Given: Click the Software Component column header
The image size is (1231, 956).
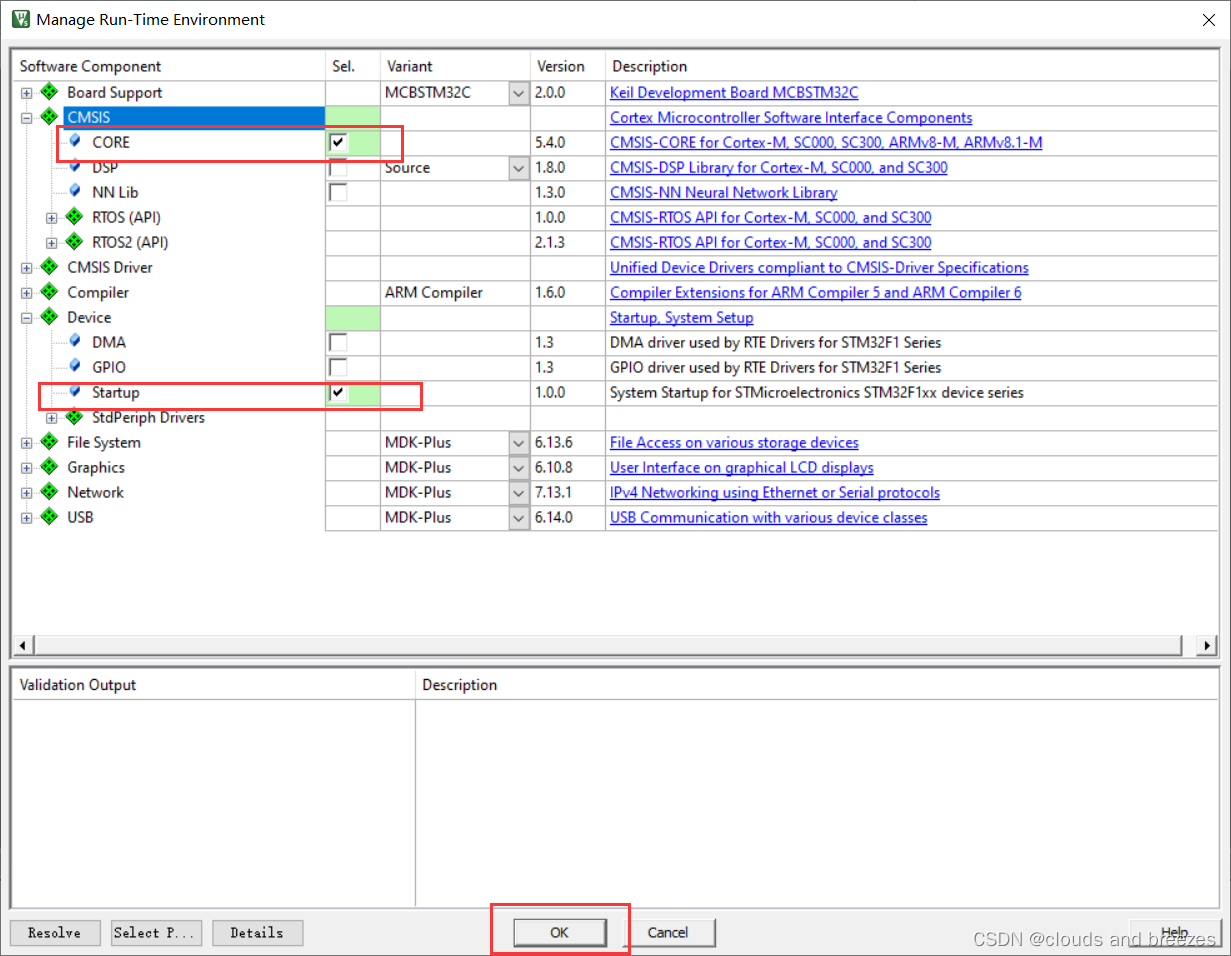Looking at the screenshot, I should click(x=168, y=66).
